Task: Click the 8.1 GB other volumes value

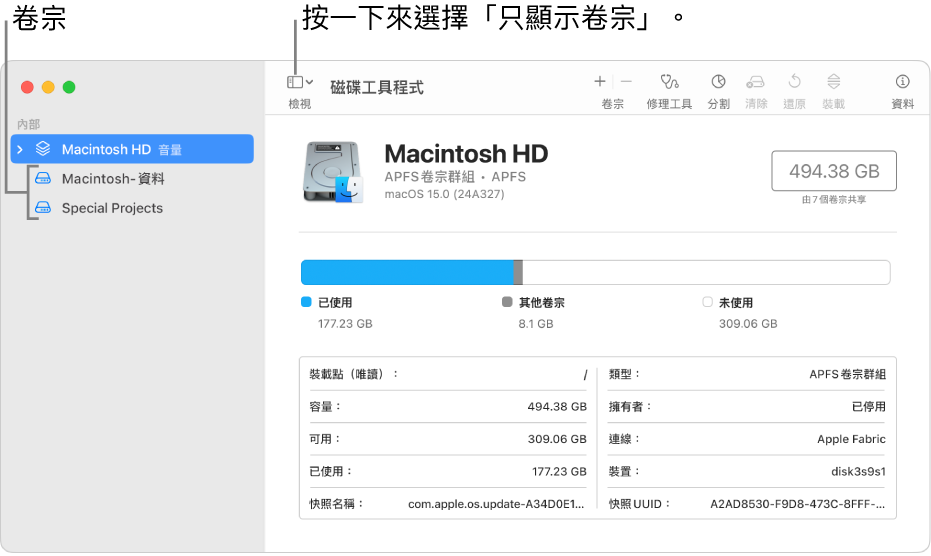Action: click(536, 324)
